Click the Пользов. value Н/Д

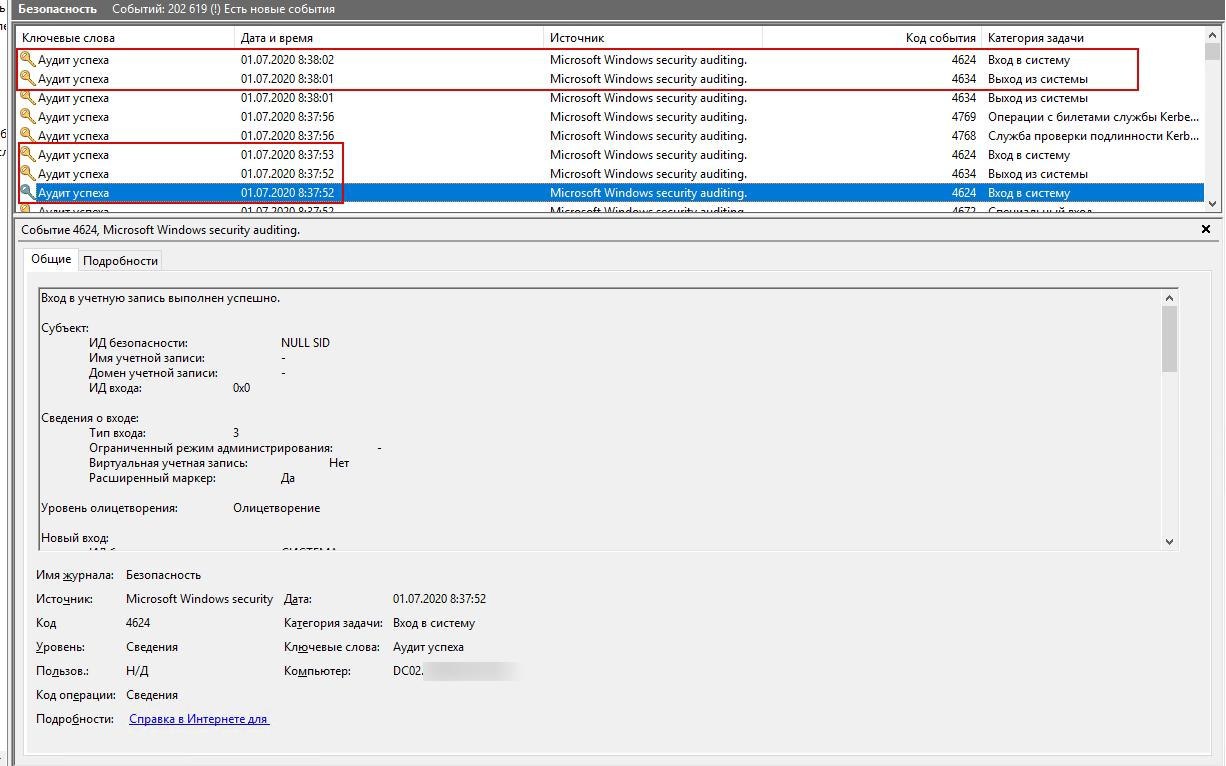pyautogui.click(x=137, y=671)
